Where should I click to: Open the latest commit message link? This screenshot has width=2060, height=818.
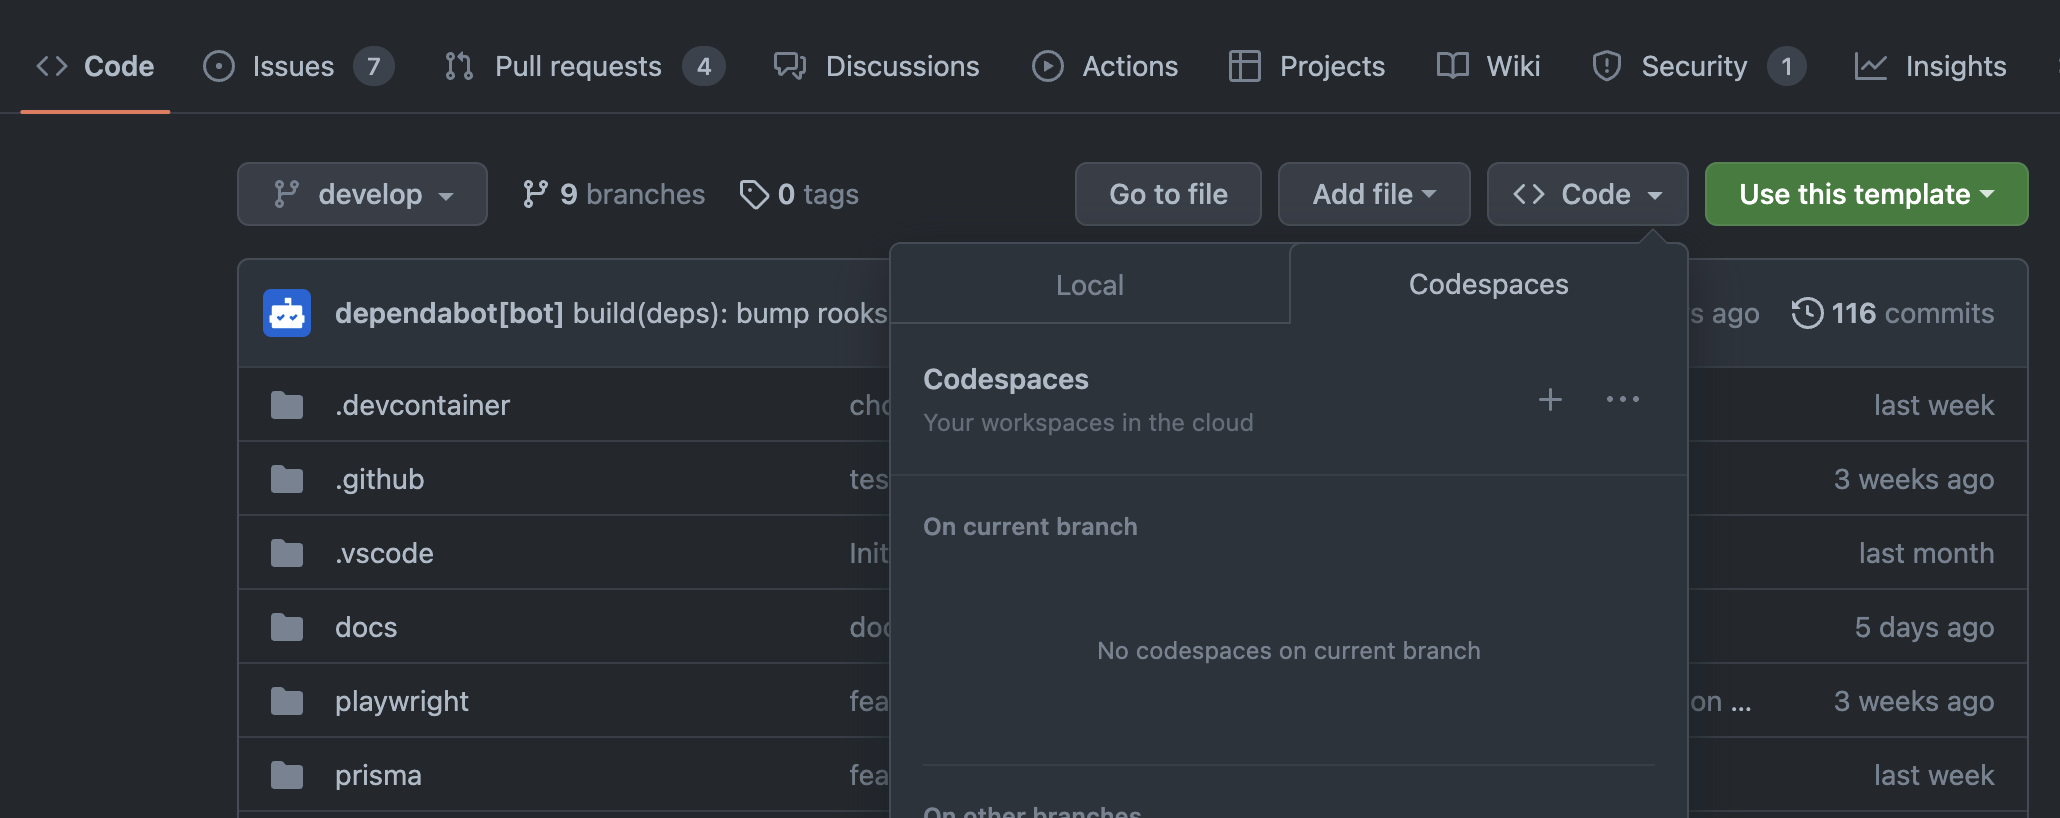(730, 313)
